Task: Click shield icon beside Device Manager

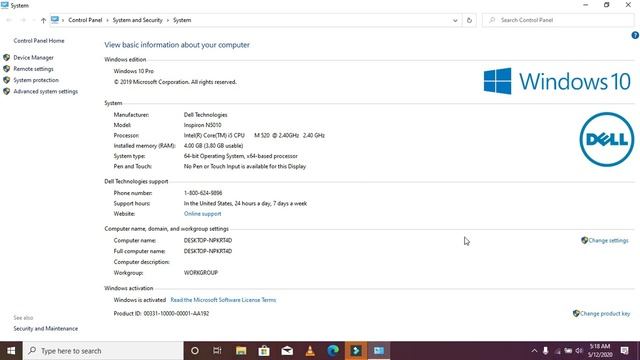Action: pos(7,58)
